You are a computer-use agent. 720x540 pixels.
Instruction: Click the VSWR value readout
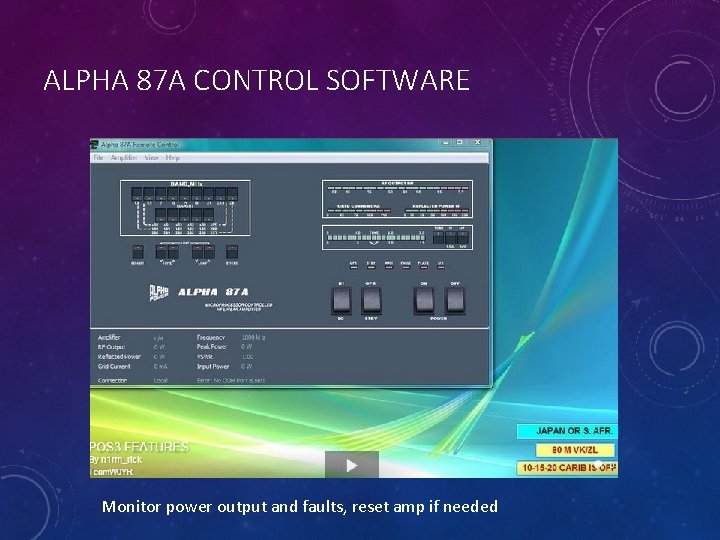coord(247,357)
